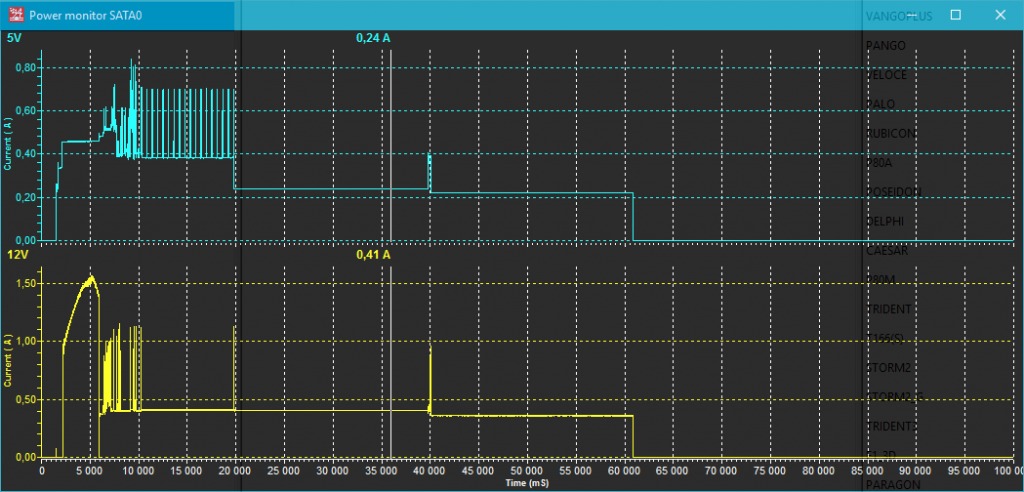Select PANGO in the overlaid list
Viewport: 1024px width, 492px height.
[886, 45]
